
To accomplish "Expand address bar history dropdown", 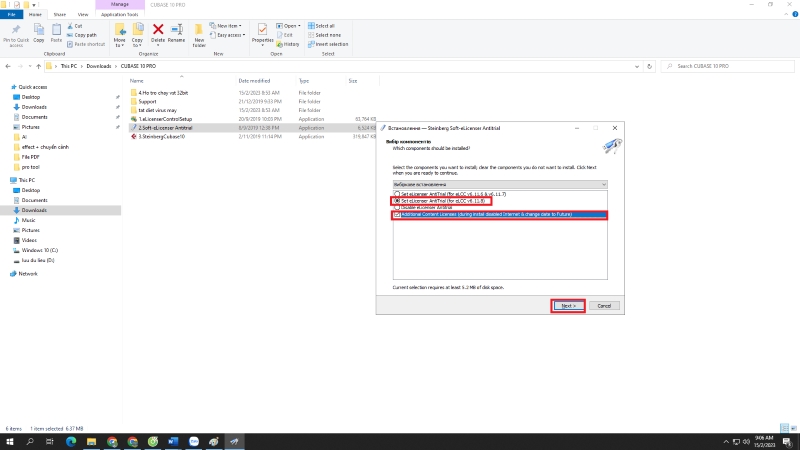I will click(x=637, y=66).
